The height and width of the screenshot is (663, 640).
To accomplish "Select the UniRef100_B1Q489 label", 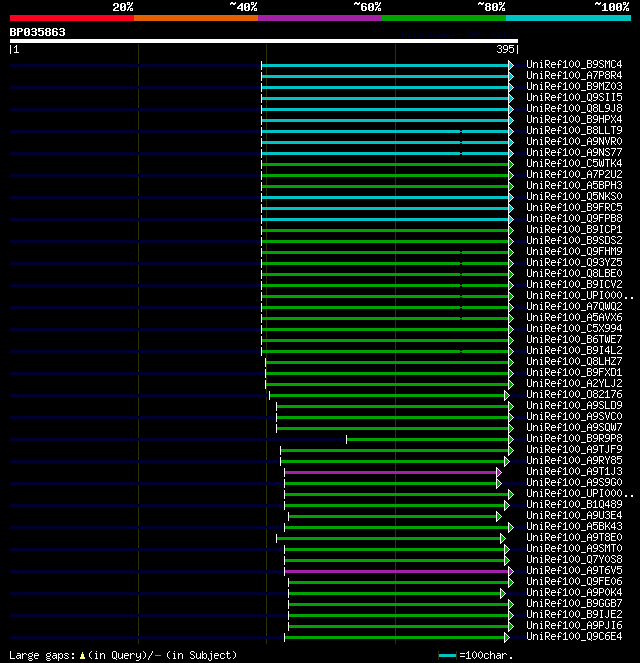I will click(574, 504).
